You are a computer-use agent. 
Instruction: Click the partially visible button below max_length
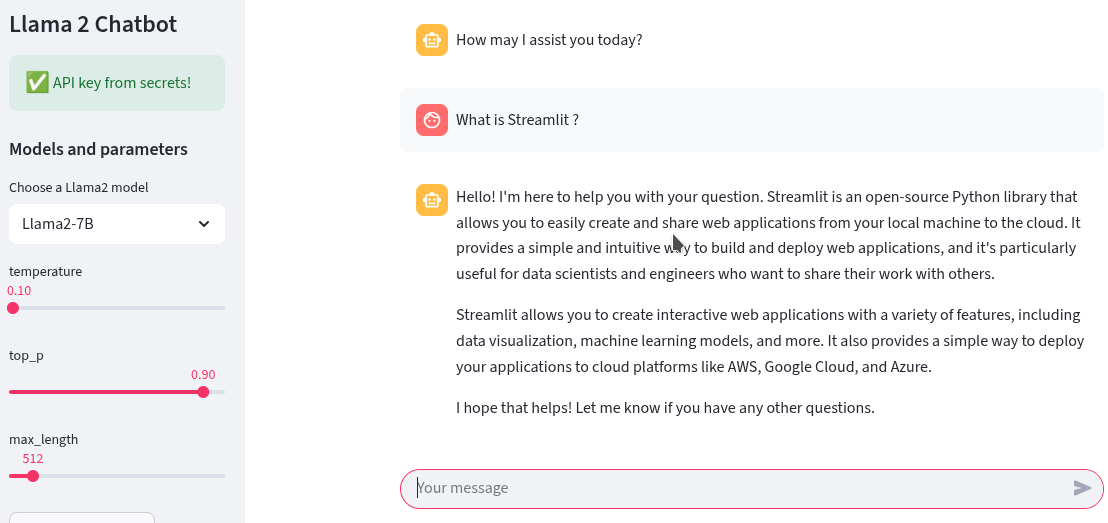[82, 517]
